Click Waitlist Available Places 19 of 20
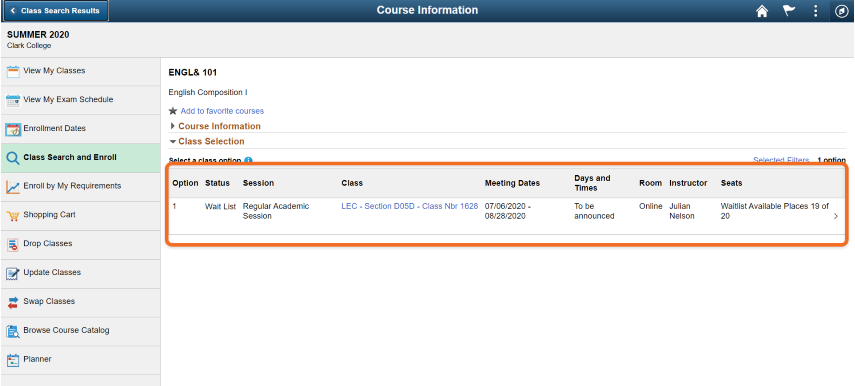 [775, 211]
